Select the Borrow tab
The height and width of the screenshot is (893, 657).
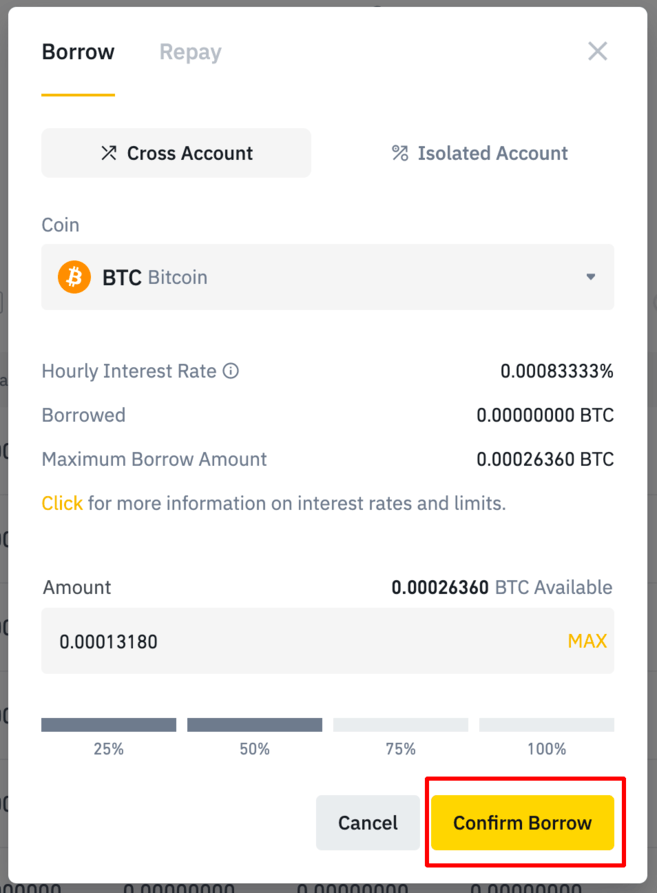[x=78, y=52]
